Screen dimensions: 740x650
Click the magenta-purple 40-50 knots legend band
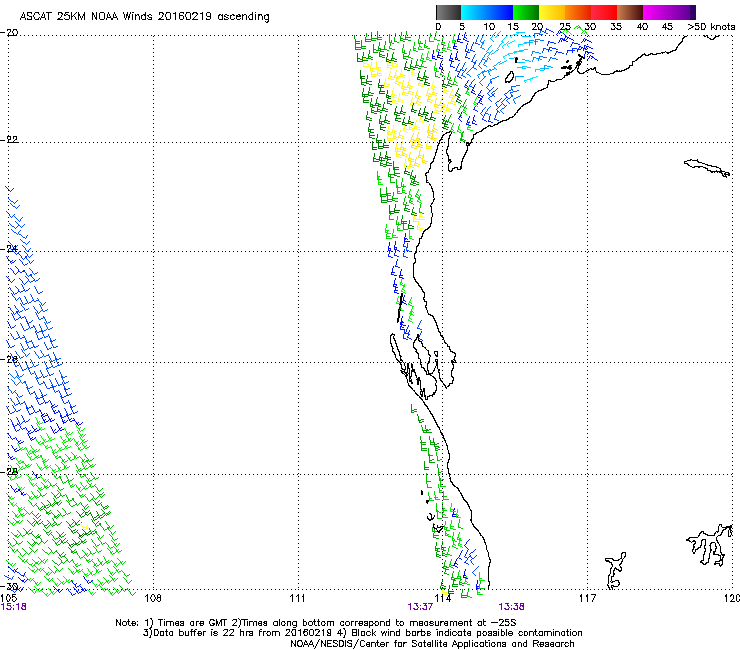click(x=669, y=12)
